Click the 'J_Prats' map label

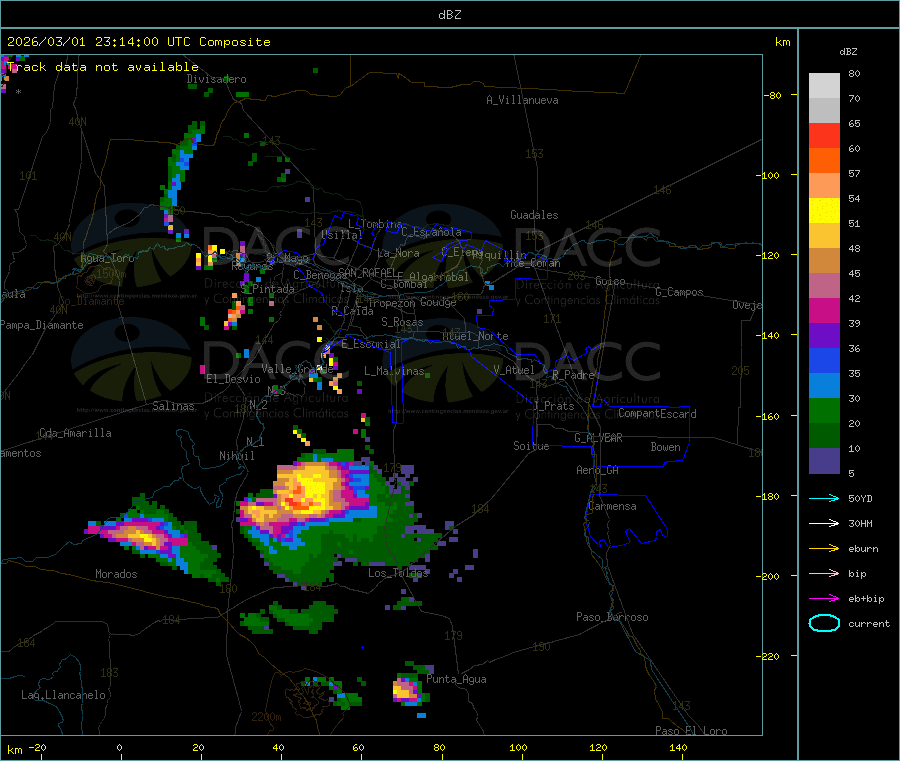click(x=553, y=405)
